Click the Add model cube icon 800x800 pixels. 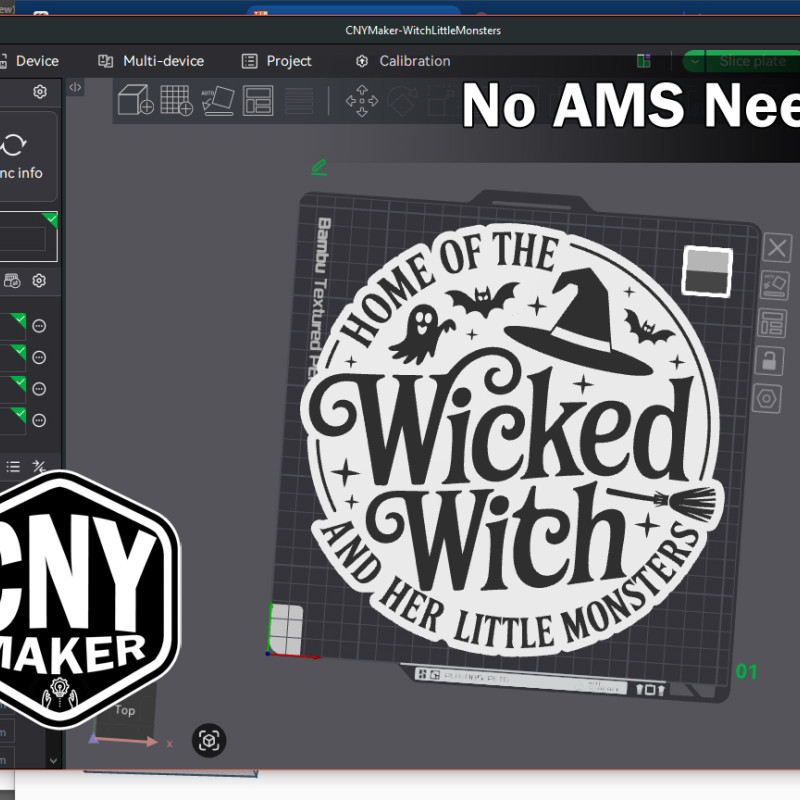135,100
